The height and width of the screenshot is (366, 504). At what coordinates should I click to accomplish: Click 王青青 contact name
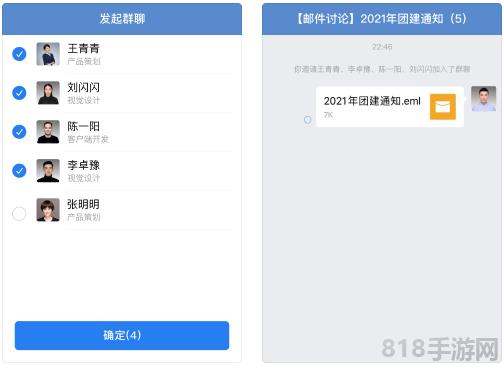[83, 48]
